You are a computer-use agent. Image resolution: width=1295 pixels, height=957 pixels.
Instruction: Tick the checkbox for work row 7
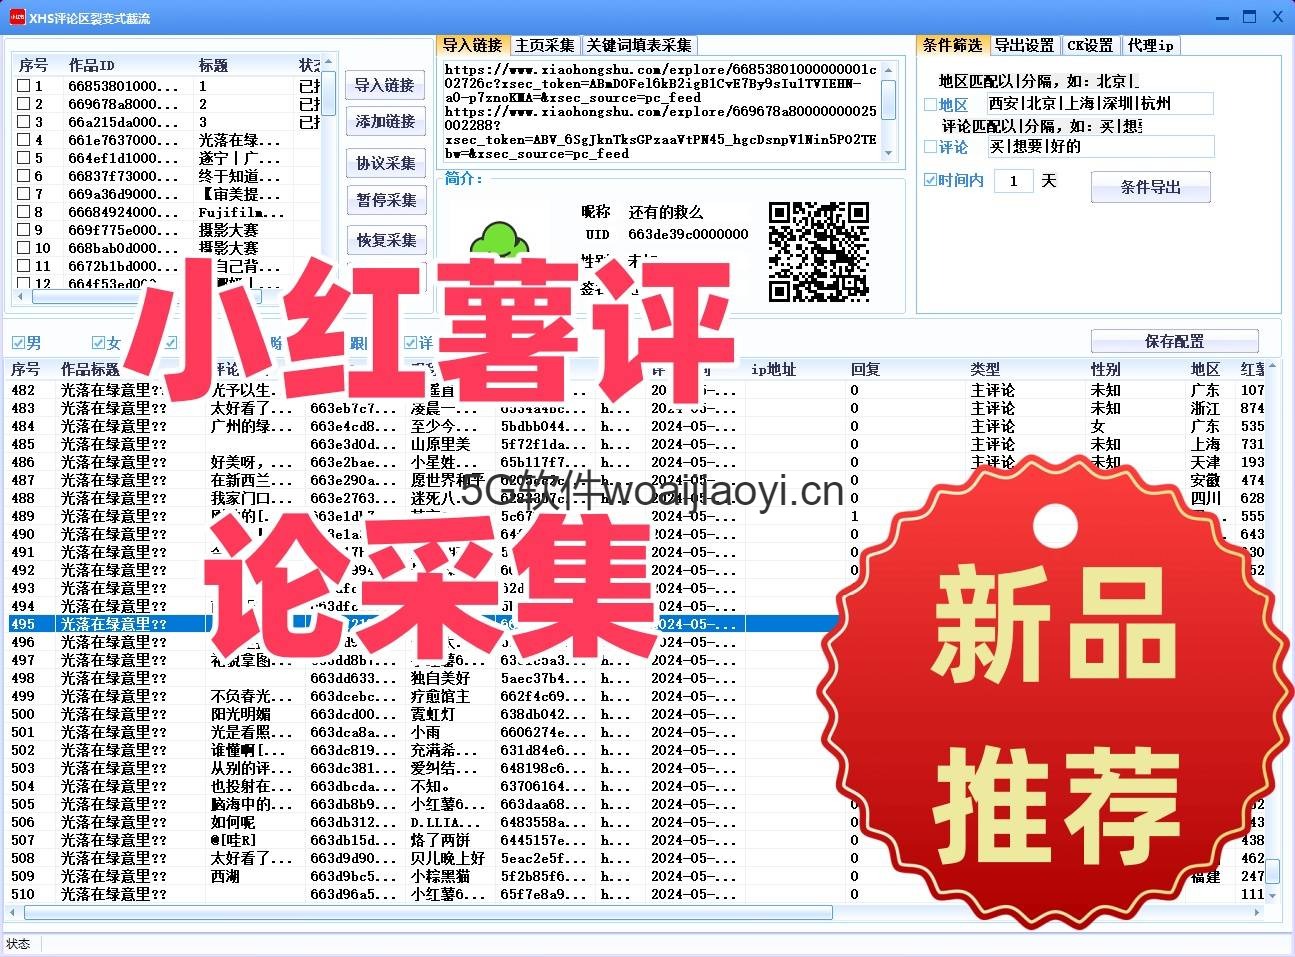[x=24, y=194]
